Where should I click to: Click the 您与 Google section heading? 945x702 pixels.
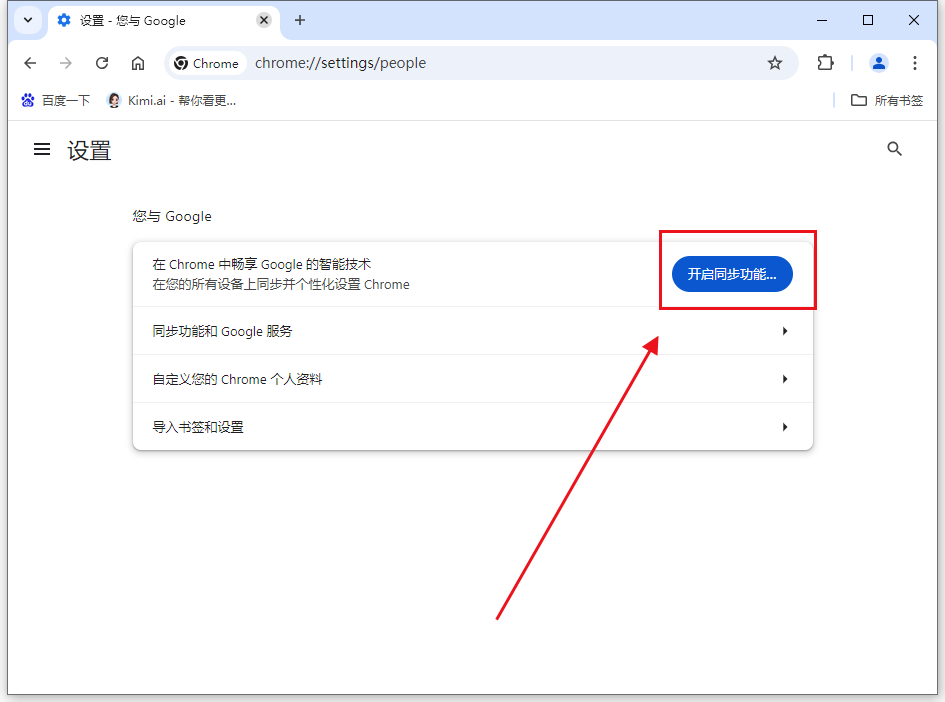click(172, 216)
